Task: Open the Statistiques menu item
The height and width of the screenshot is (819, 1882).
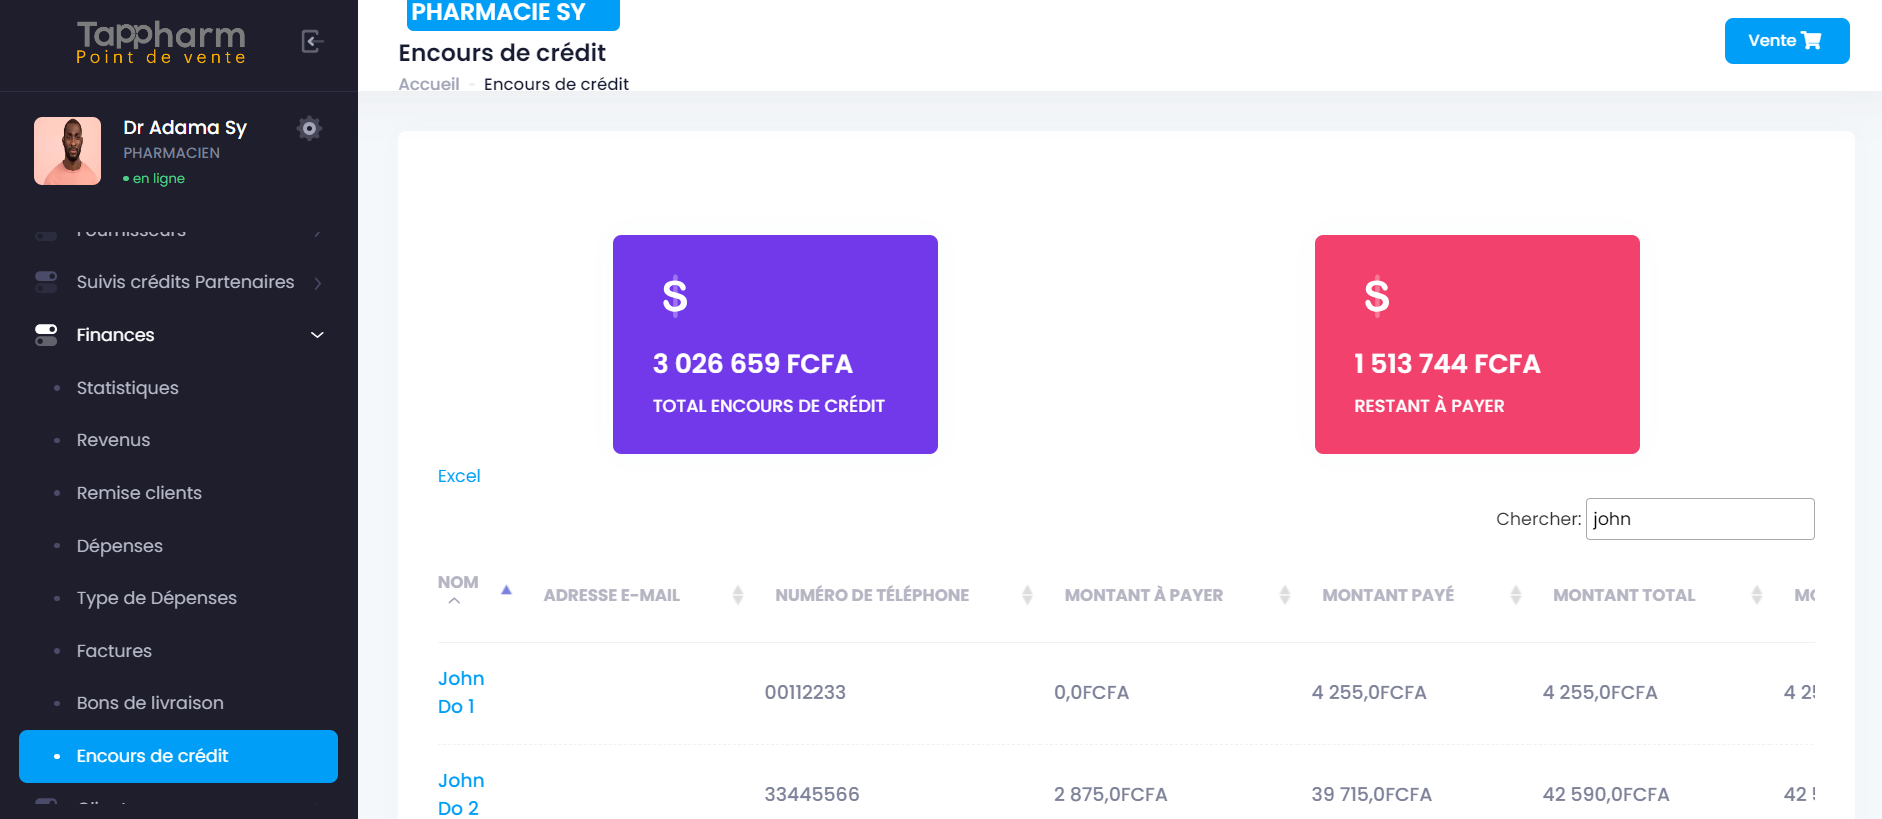Action: 127,388
